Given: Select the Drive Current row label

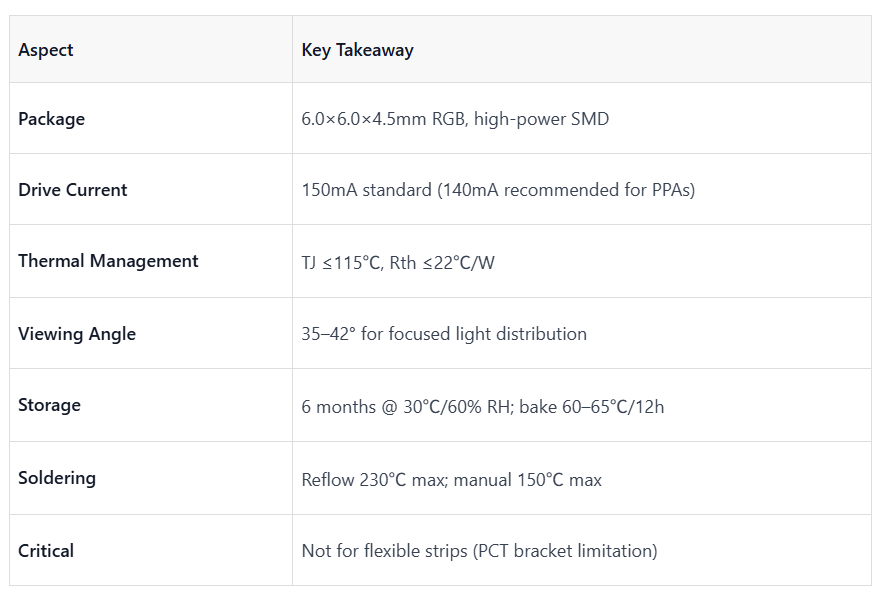Looking at the screenshot, I should [x=73, y=190].
